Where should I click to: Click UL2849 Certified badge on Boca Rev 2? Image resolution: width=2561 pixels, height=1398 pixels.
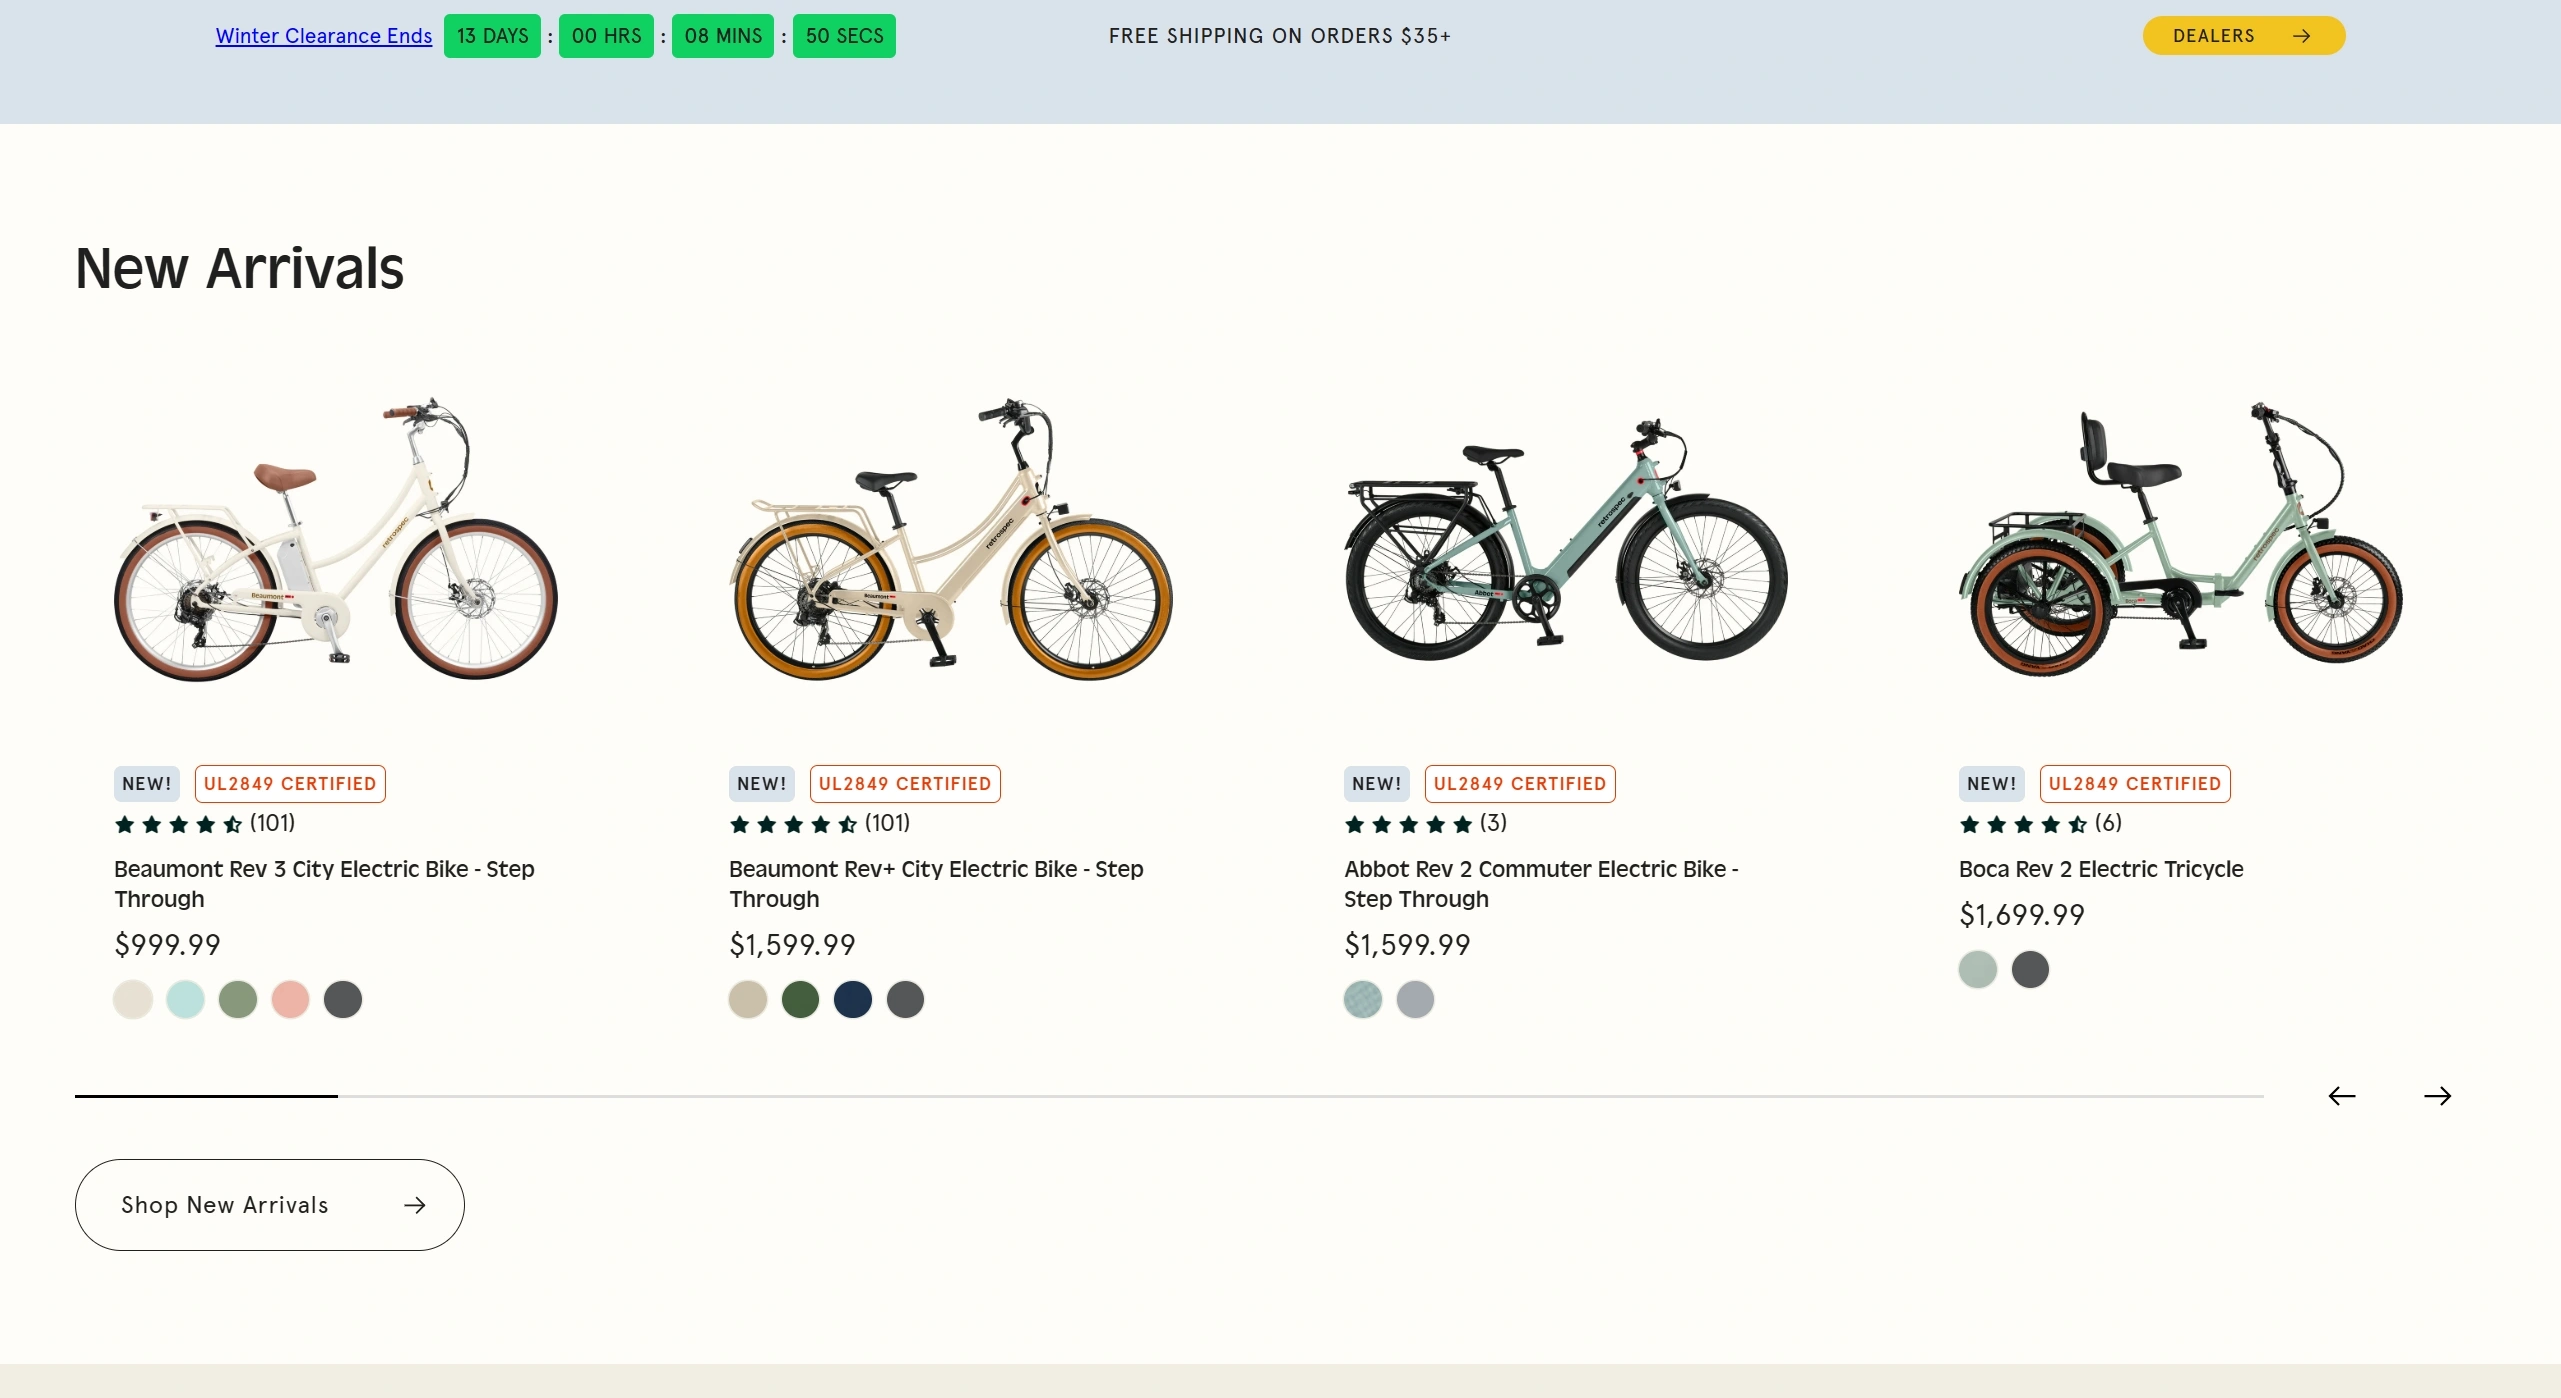pos(2134,784)
